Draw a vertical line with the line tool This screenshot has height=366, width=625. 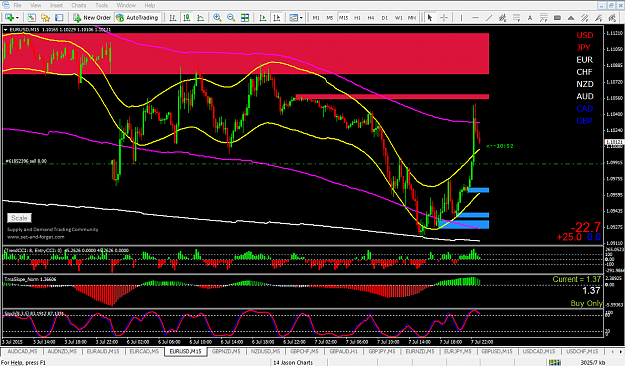[461, 18]
